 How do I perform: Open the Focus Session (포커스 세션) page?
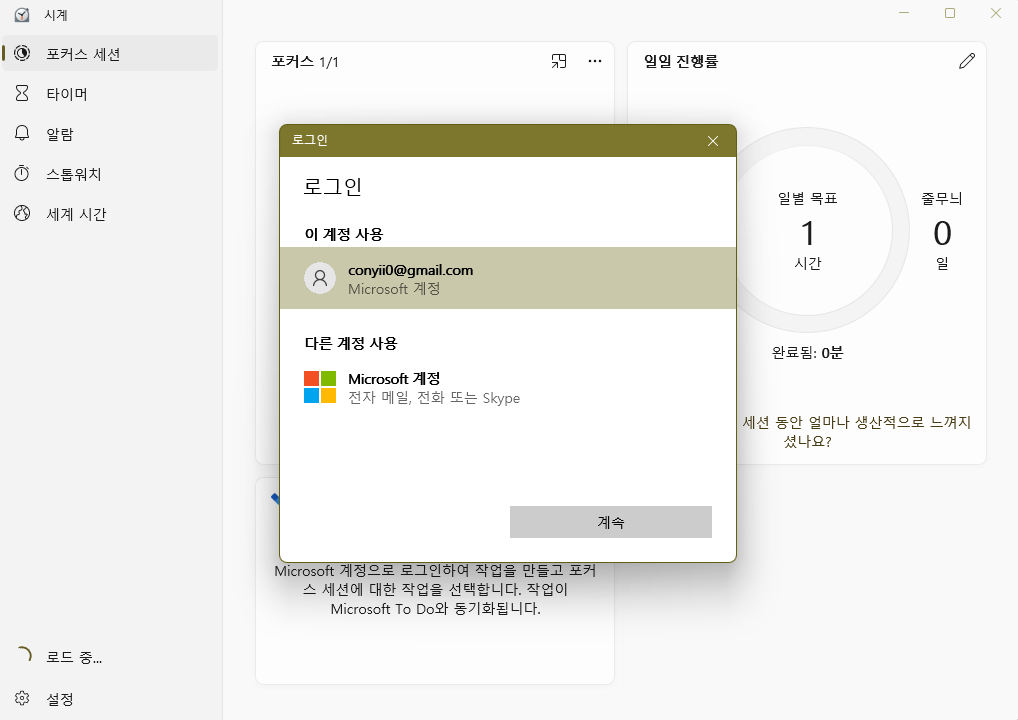tap(110, 53)
